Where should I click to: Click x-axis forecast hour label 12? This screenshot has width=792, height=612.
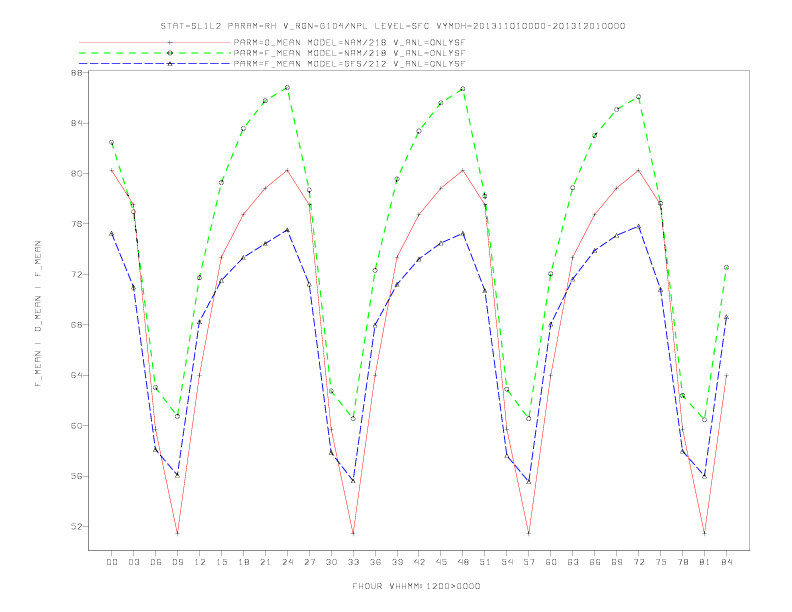point(200,562)
